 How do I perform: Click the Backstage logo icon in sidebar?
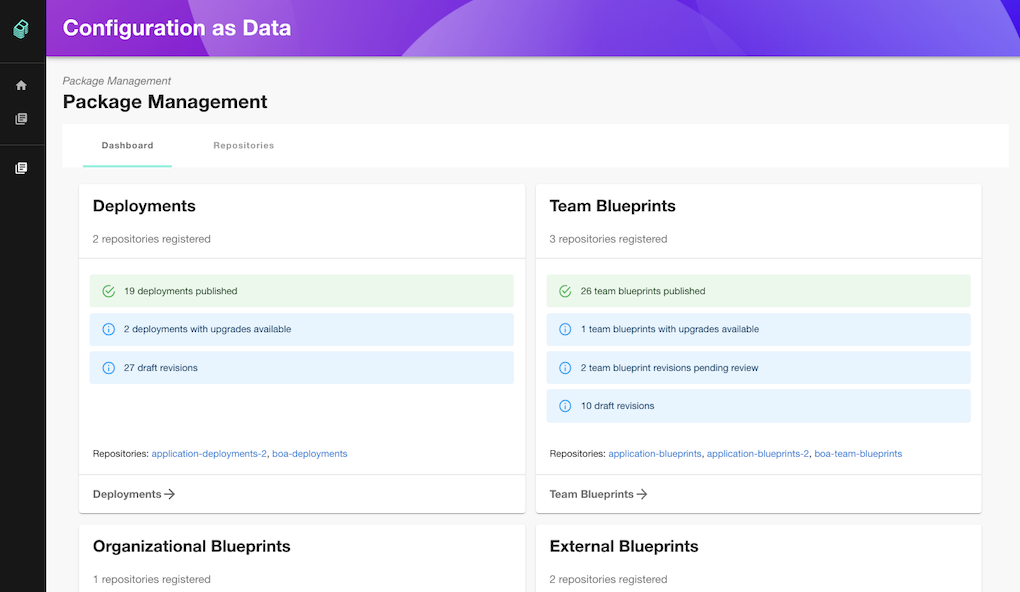21,29
